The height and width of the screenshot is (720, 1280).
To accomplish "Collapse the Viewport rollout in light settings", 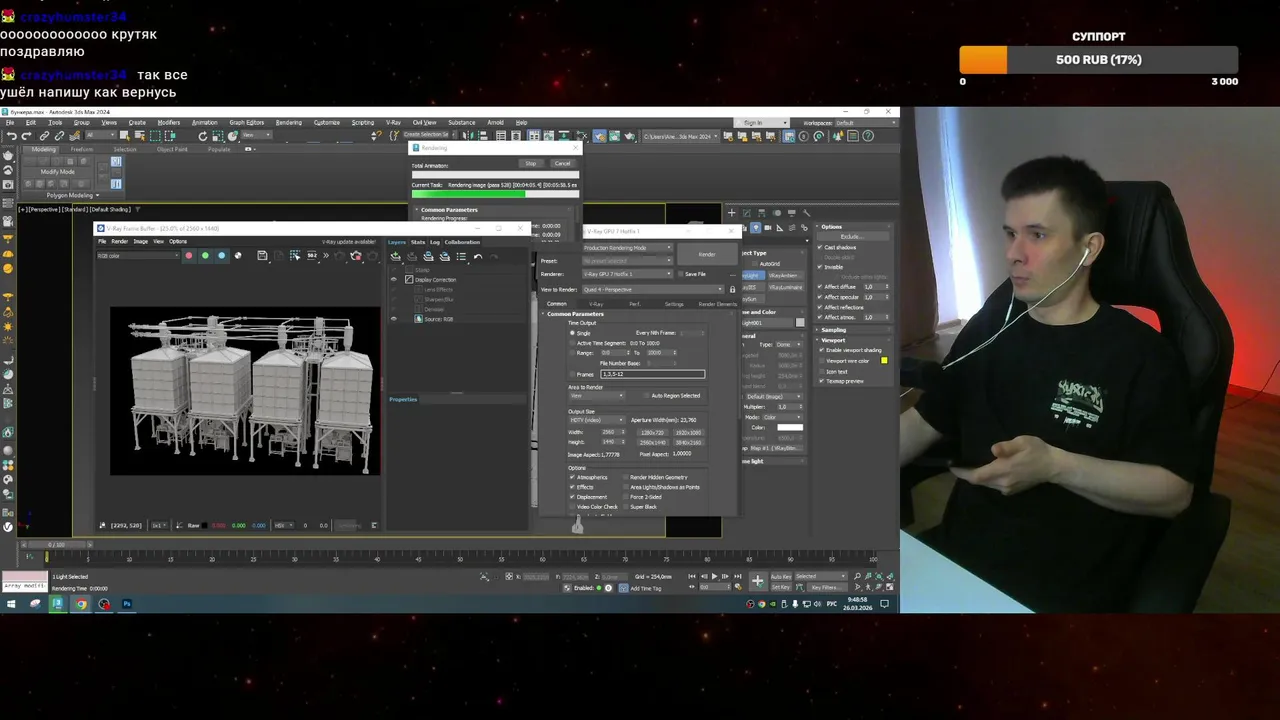I will (x=833, y=340).
